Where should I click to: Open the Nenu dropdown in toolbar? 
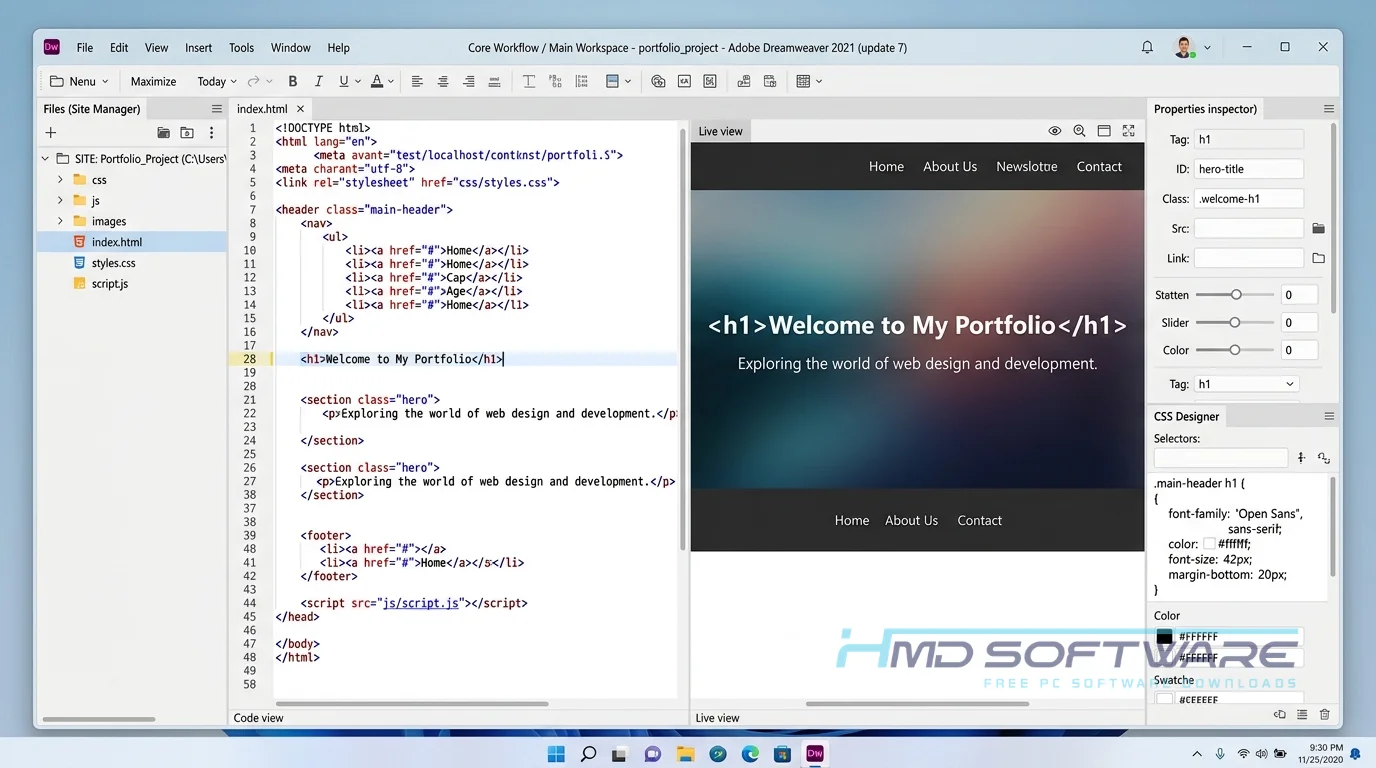tap(77, 82)
